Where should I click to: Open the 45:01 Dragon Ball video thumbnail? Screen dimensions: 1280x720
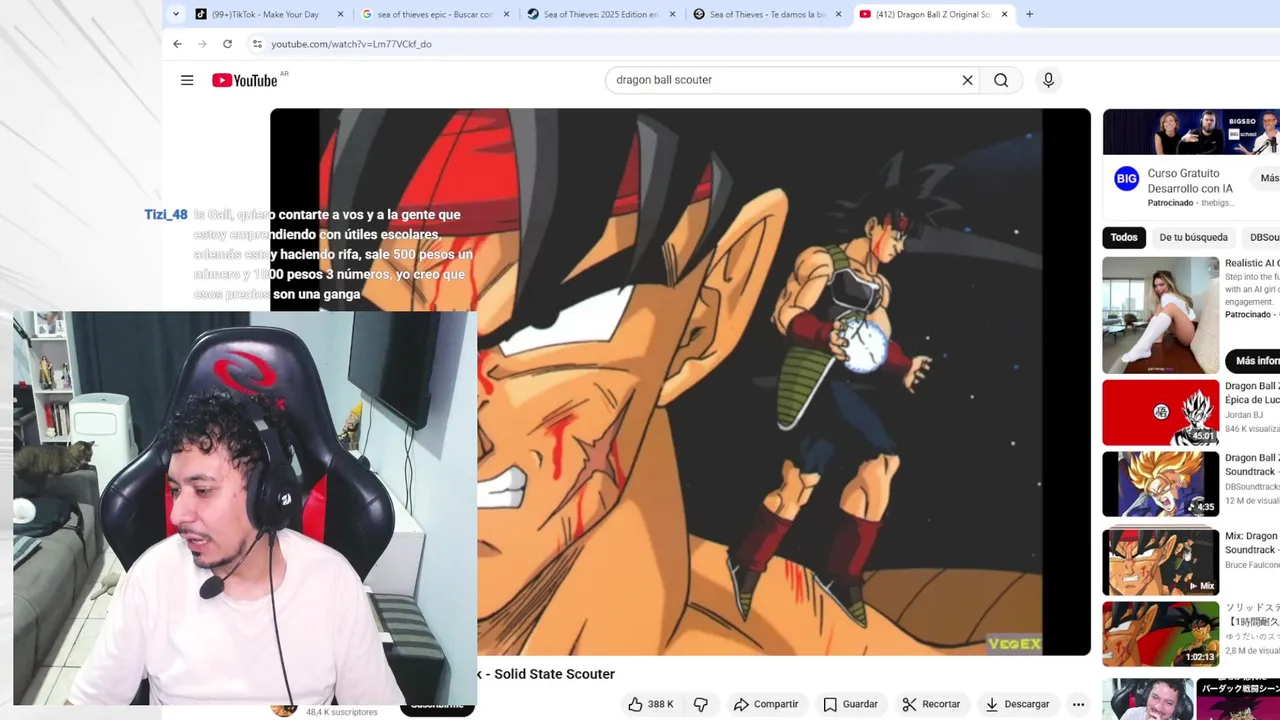1161,412
